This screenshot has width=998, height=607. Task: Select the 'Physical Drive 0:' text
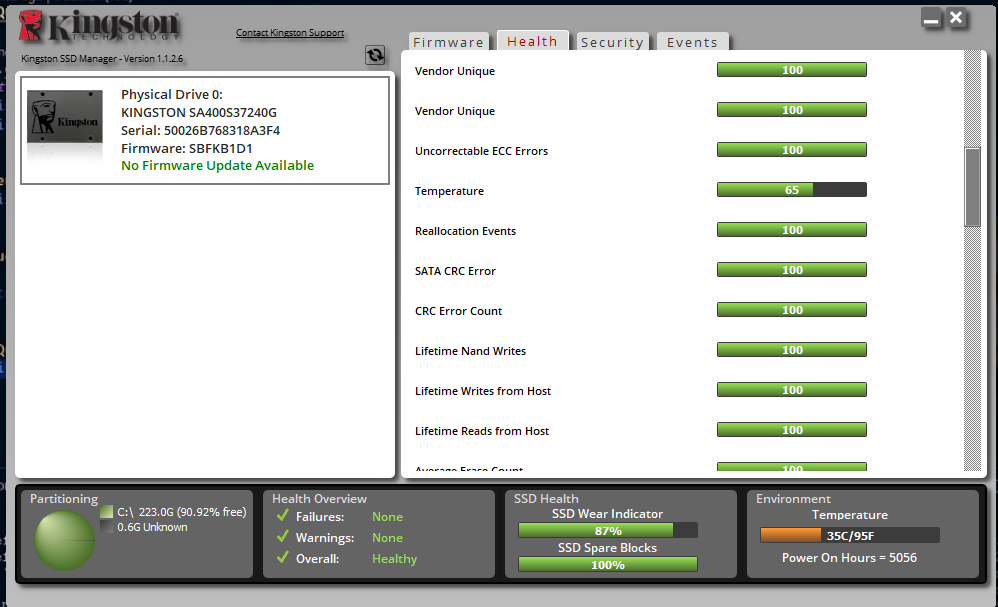pyautogui.click(x=172, y=94)
